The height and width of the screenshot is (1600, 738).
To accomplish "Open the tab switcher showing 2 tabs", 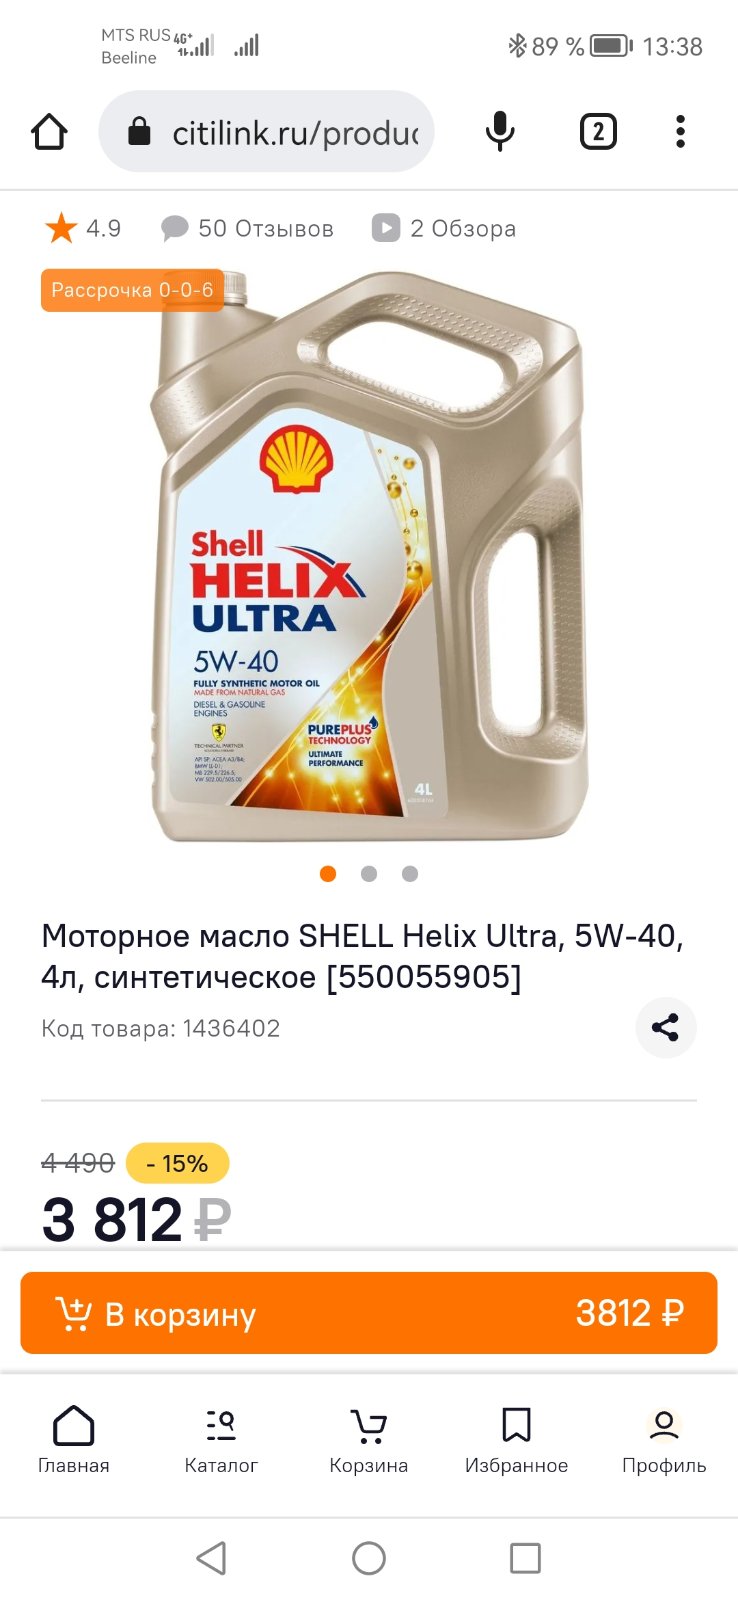I will (x=598, y=132).
